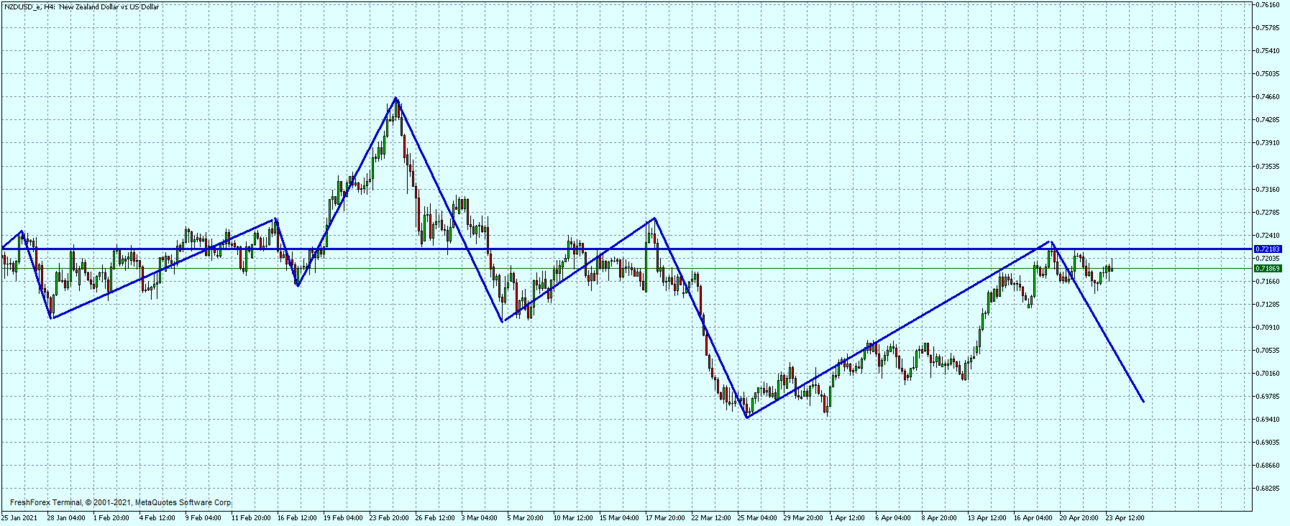Click the 29 Mar 20:00 time label
The height and width of the screenshot is (526, 1290).
(x=803, y=519)
